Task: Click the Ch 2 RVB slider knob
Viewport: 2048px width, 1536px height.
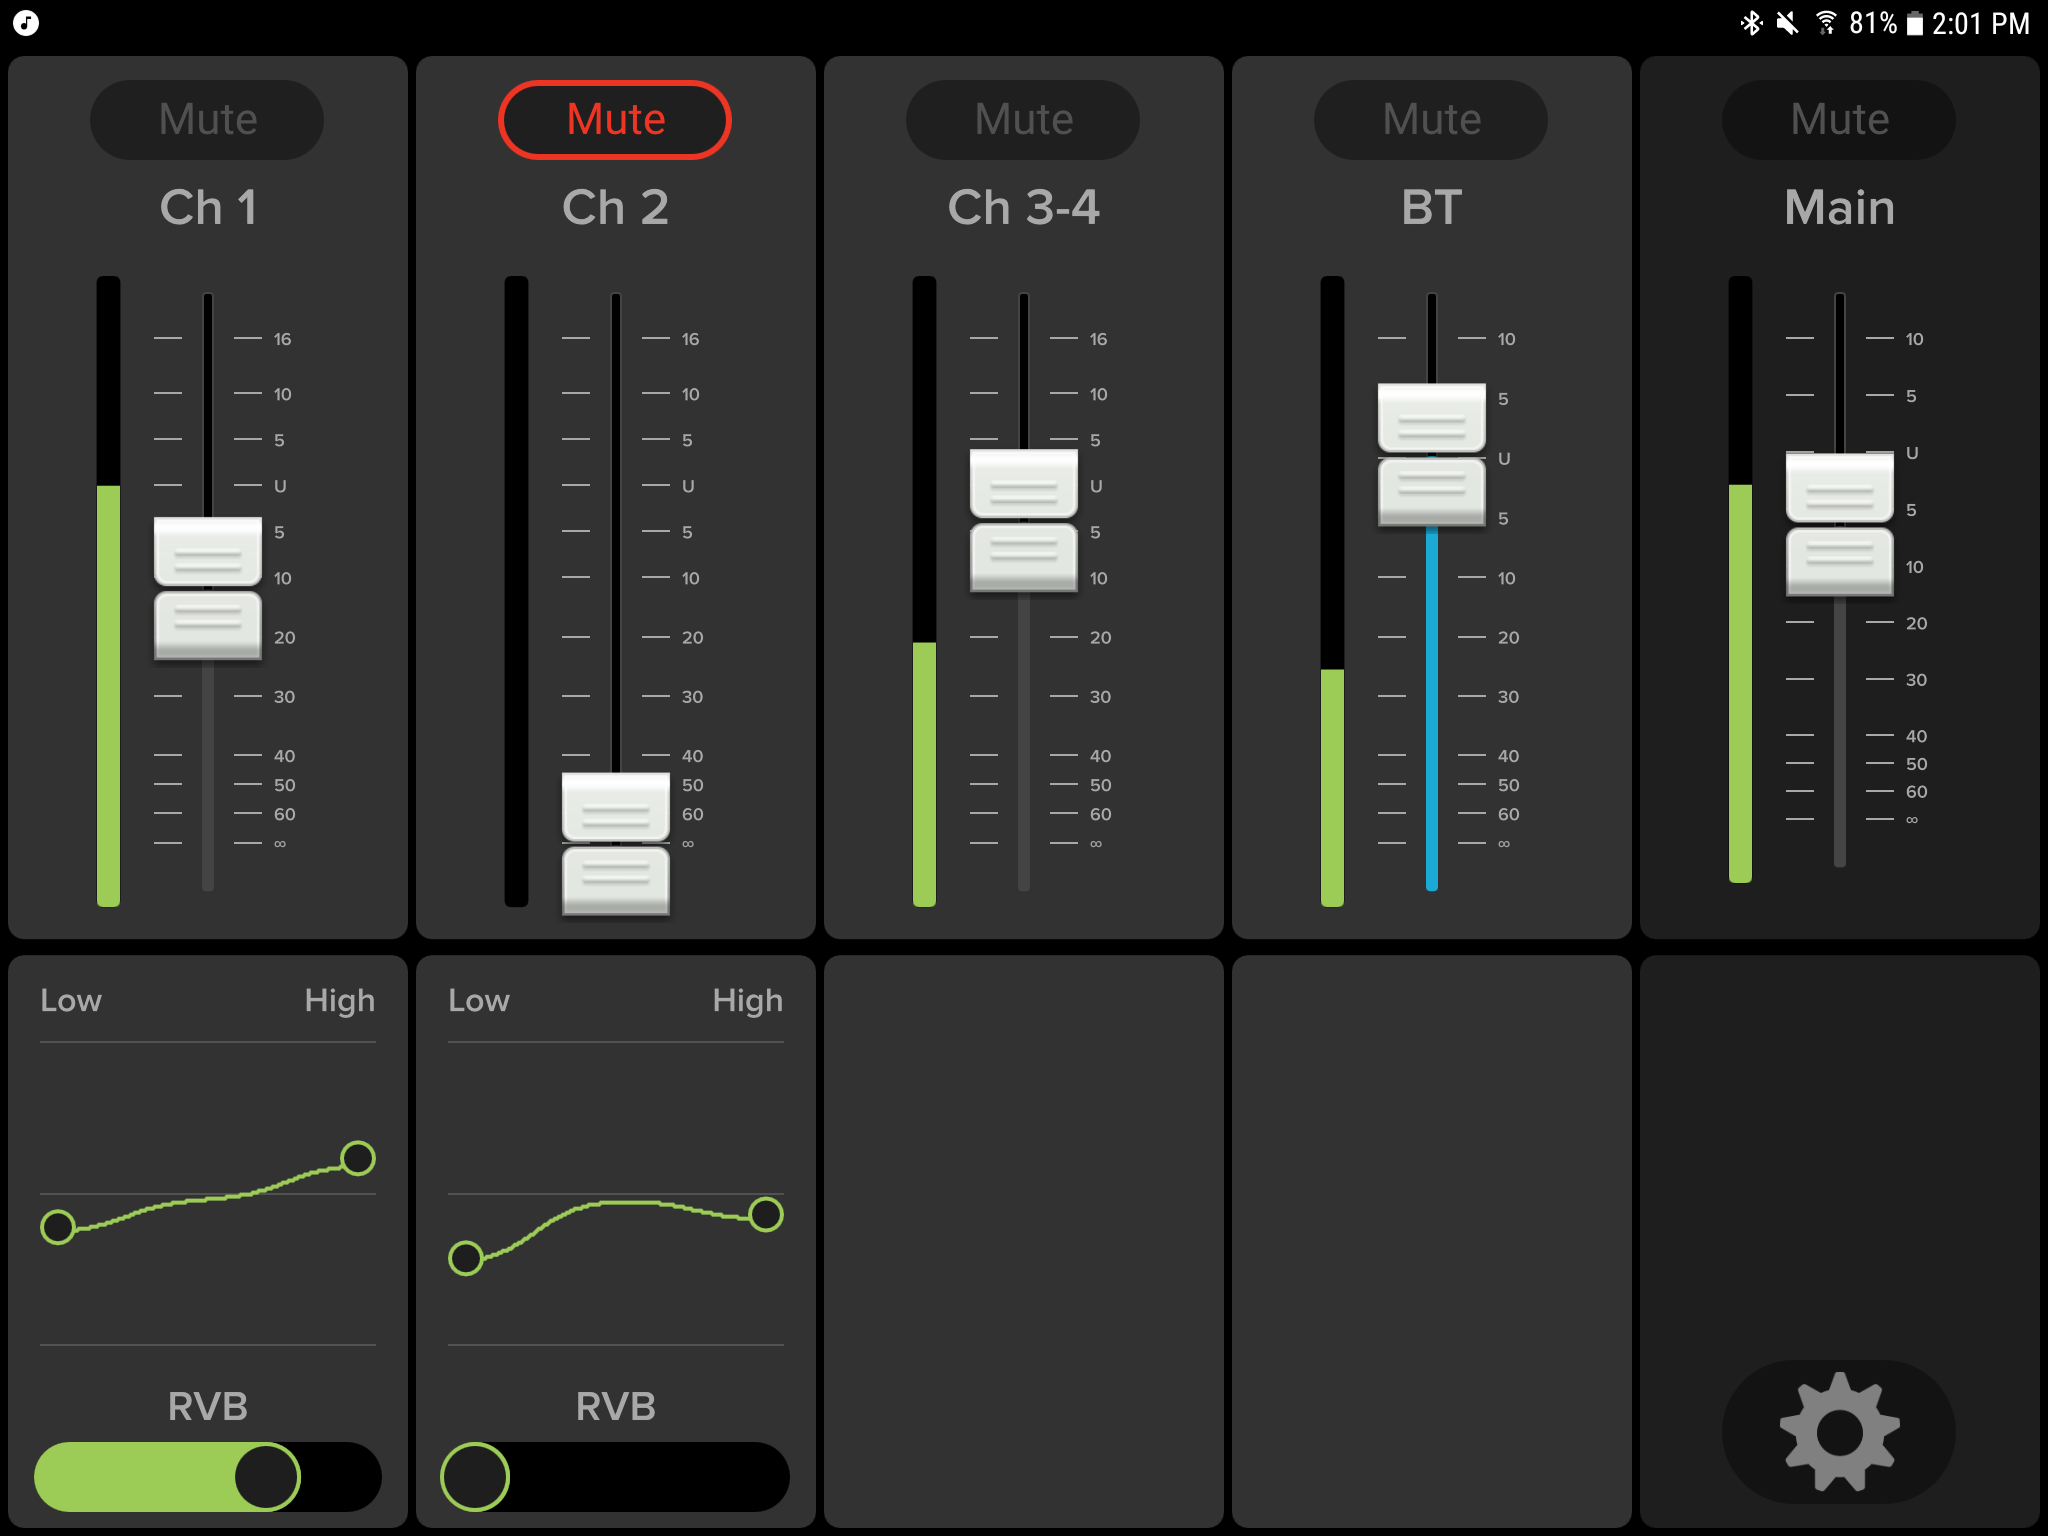Action: 475,1477
